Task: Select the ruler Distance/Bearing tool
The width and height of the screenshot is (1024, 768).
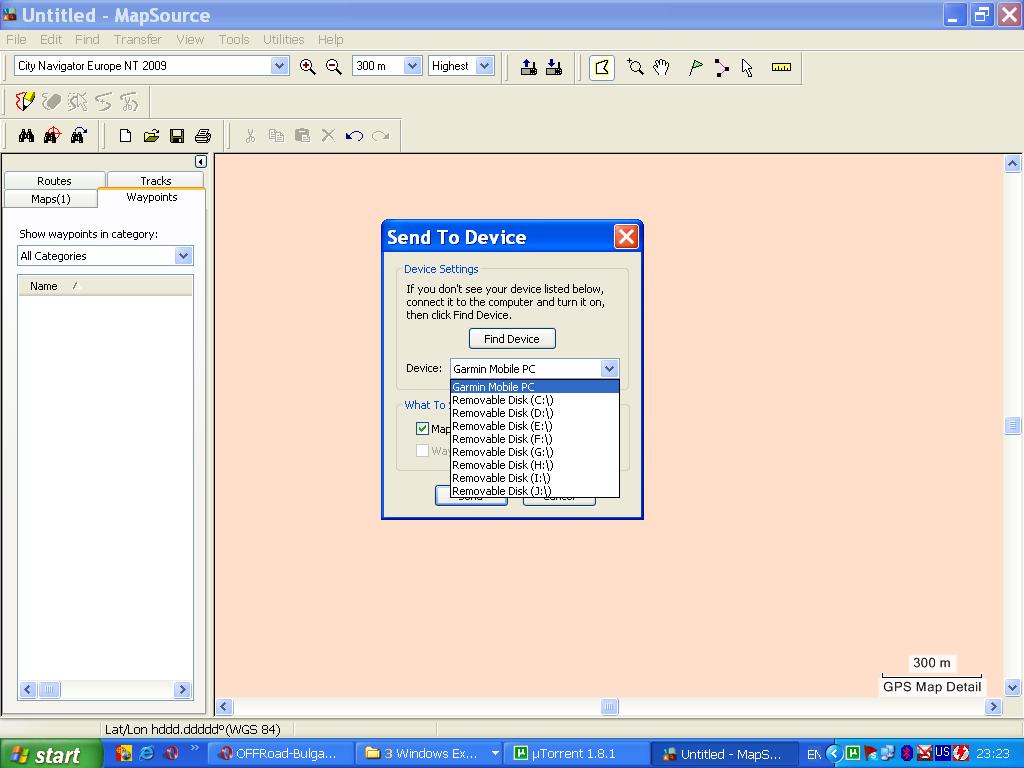Action: (781, 67)
